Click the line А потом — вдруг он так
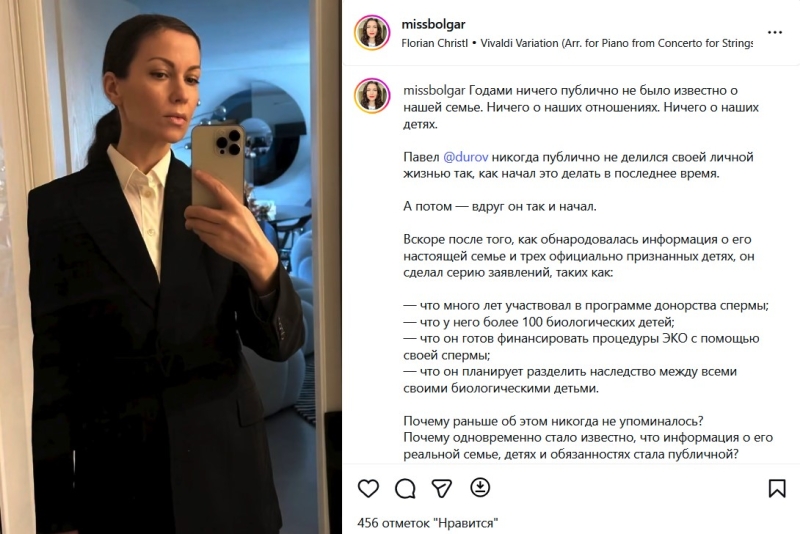 499,207
